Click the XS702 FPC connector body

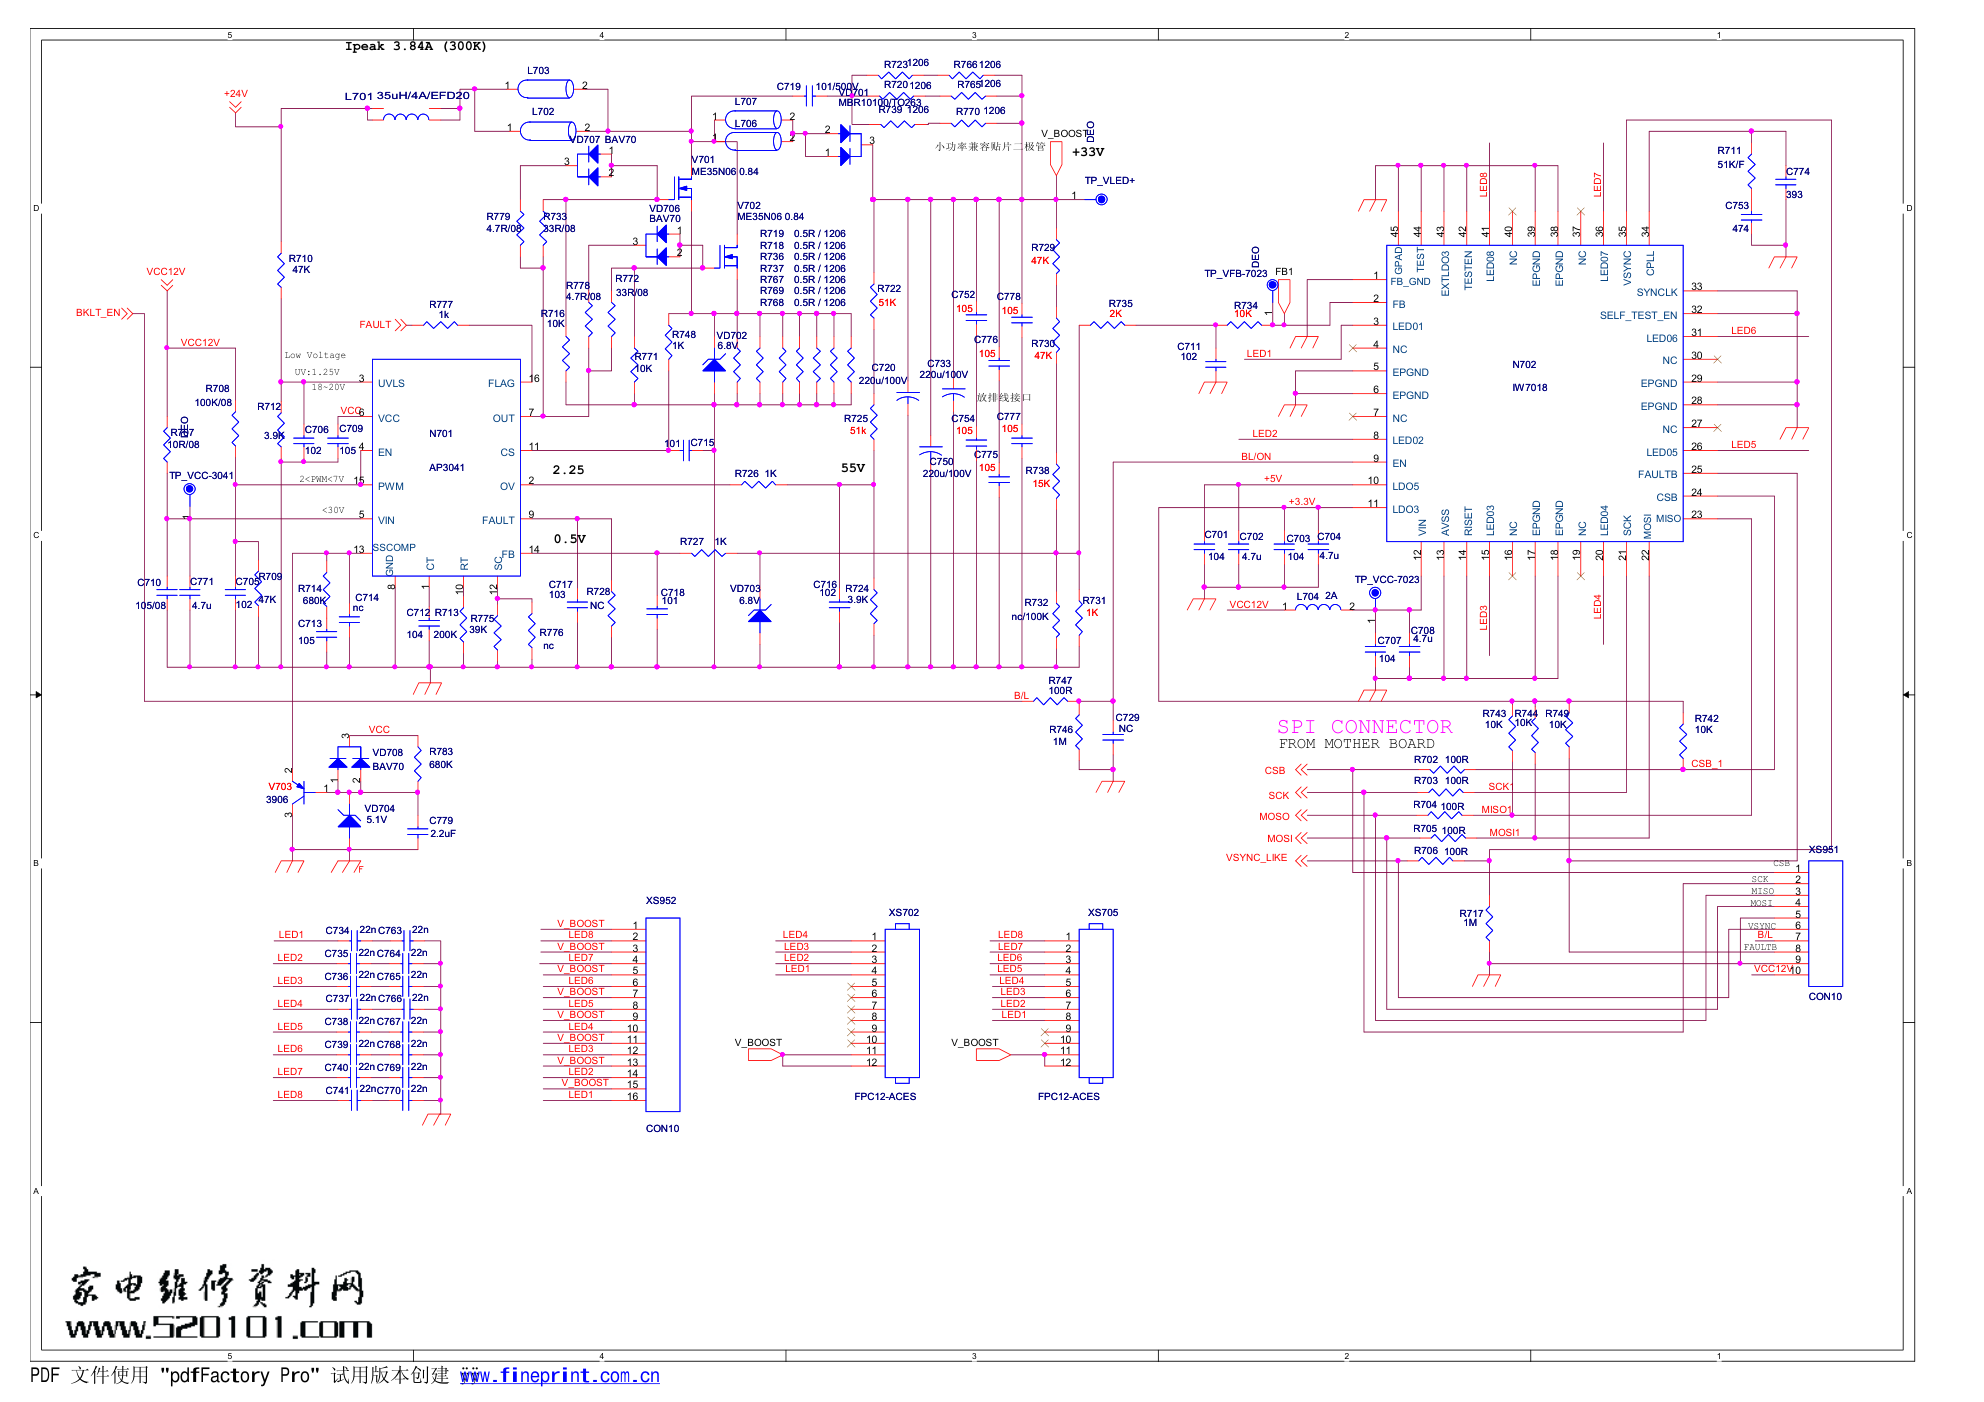902,1003
